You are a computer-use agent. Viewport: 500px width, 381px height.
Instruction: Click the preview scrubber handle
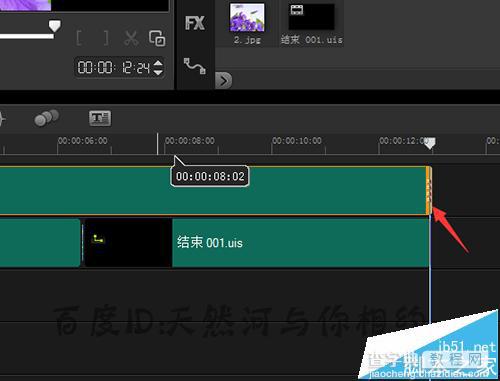[55, 26]
